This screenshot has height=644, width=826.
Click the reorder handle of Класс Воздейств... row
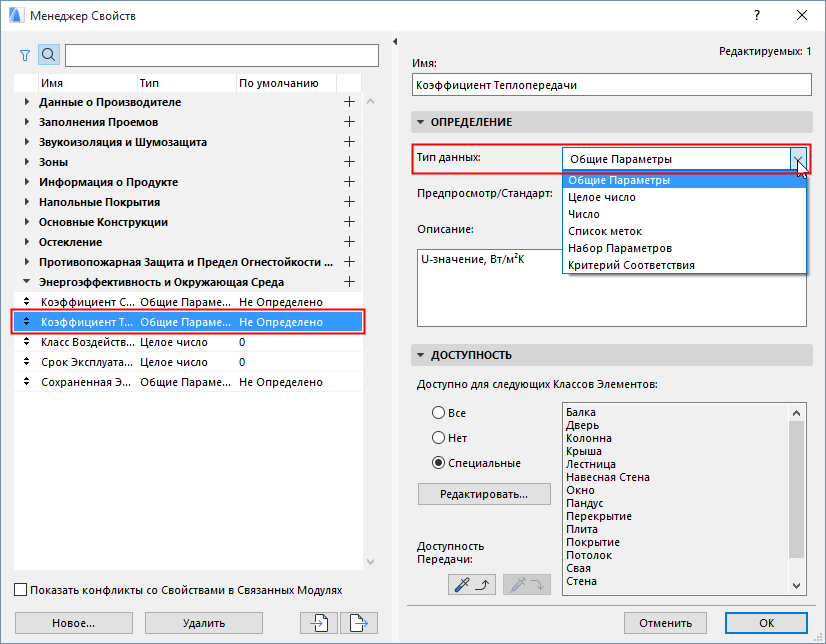coord(26,342)
